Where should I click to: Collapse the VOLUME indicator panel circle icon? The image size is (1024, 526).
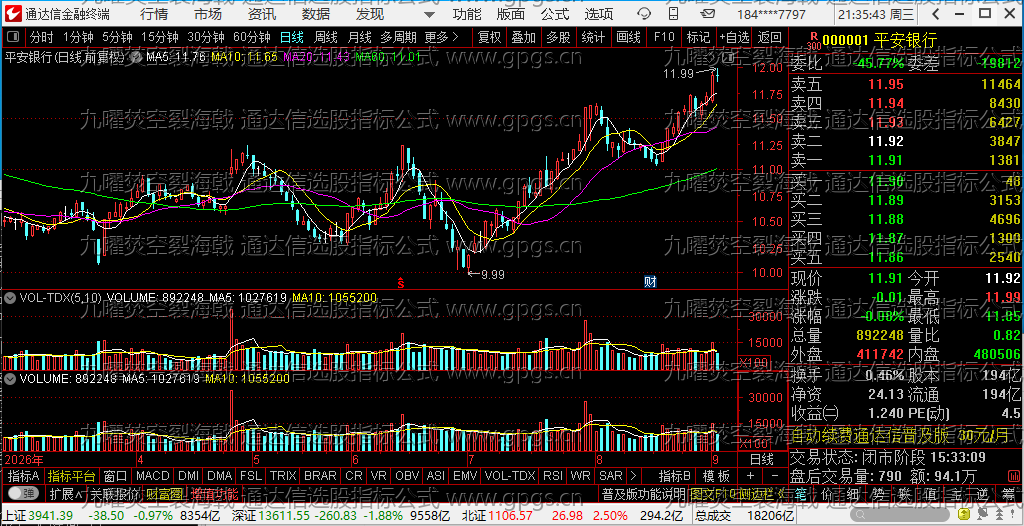click(x=10, y=378)
